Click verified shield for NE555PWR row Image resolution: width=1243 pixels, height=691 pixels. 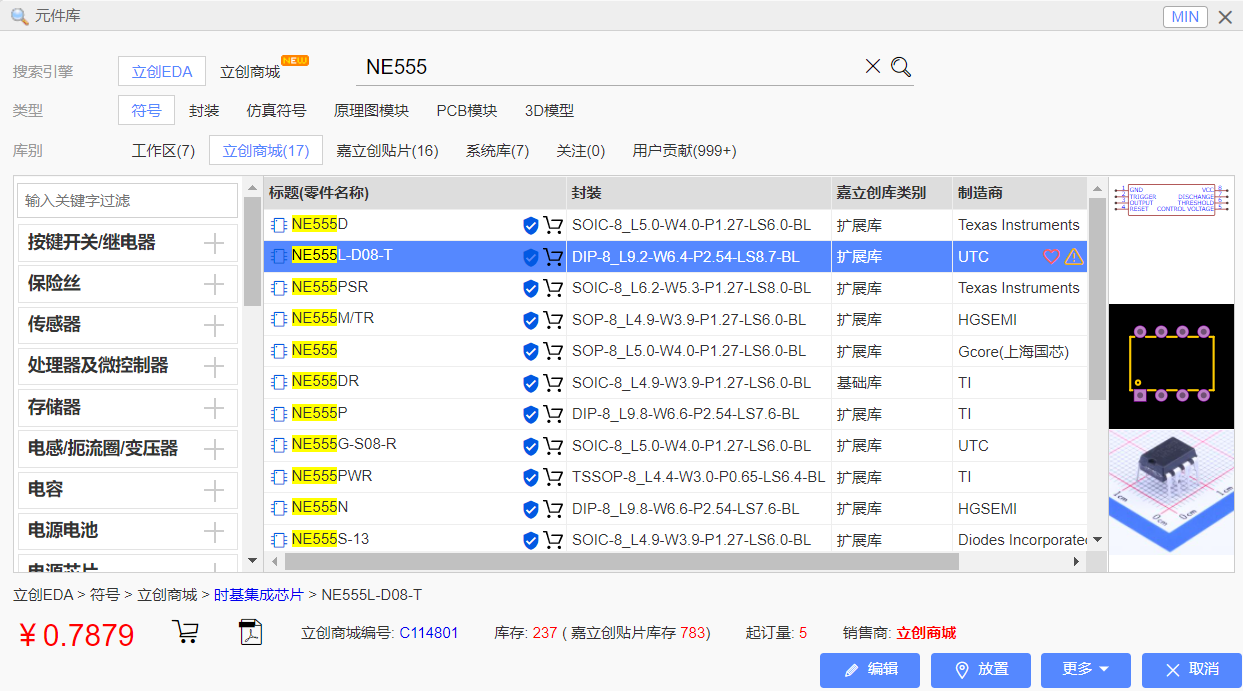531,478
